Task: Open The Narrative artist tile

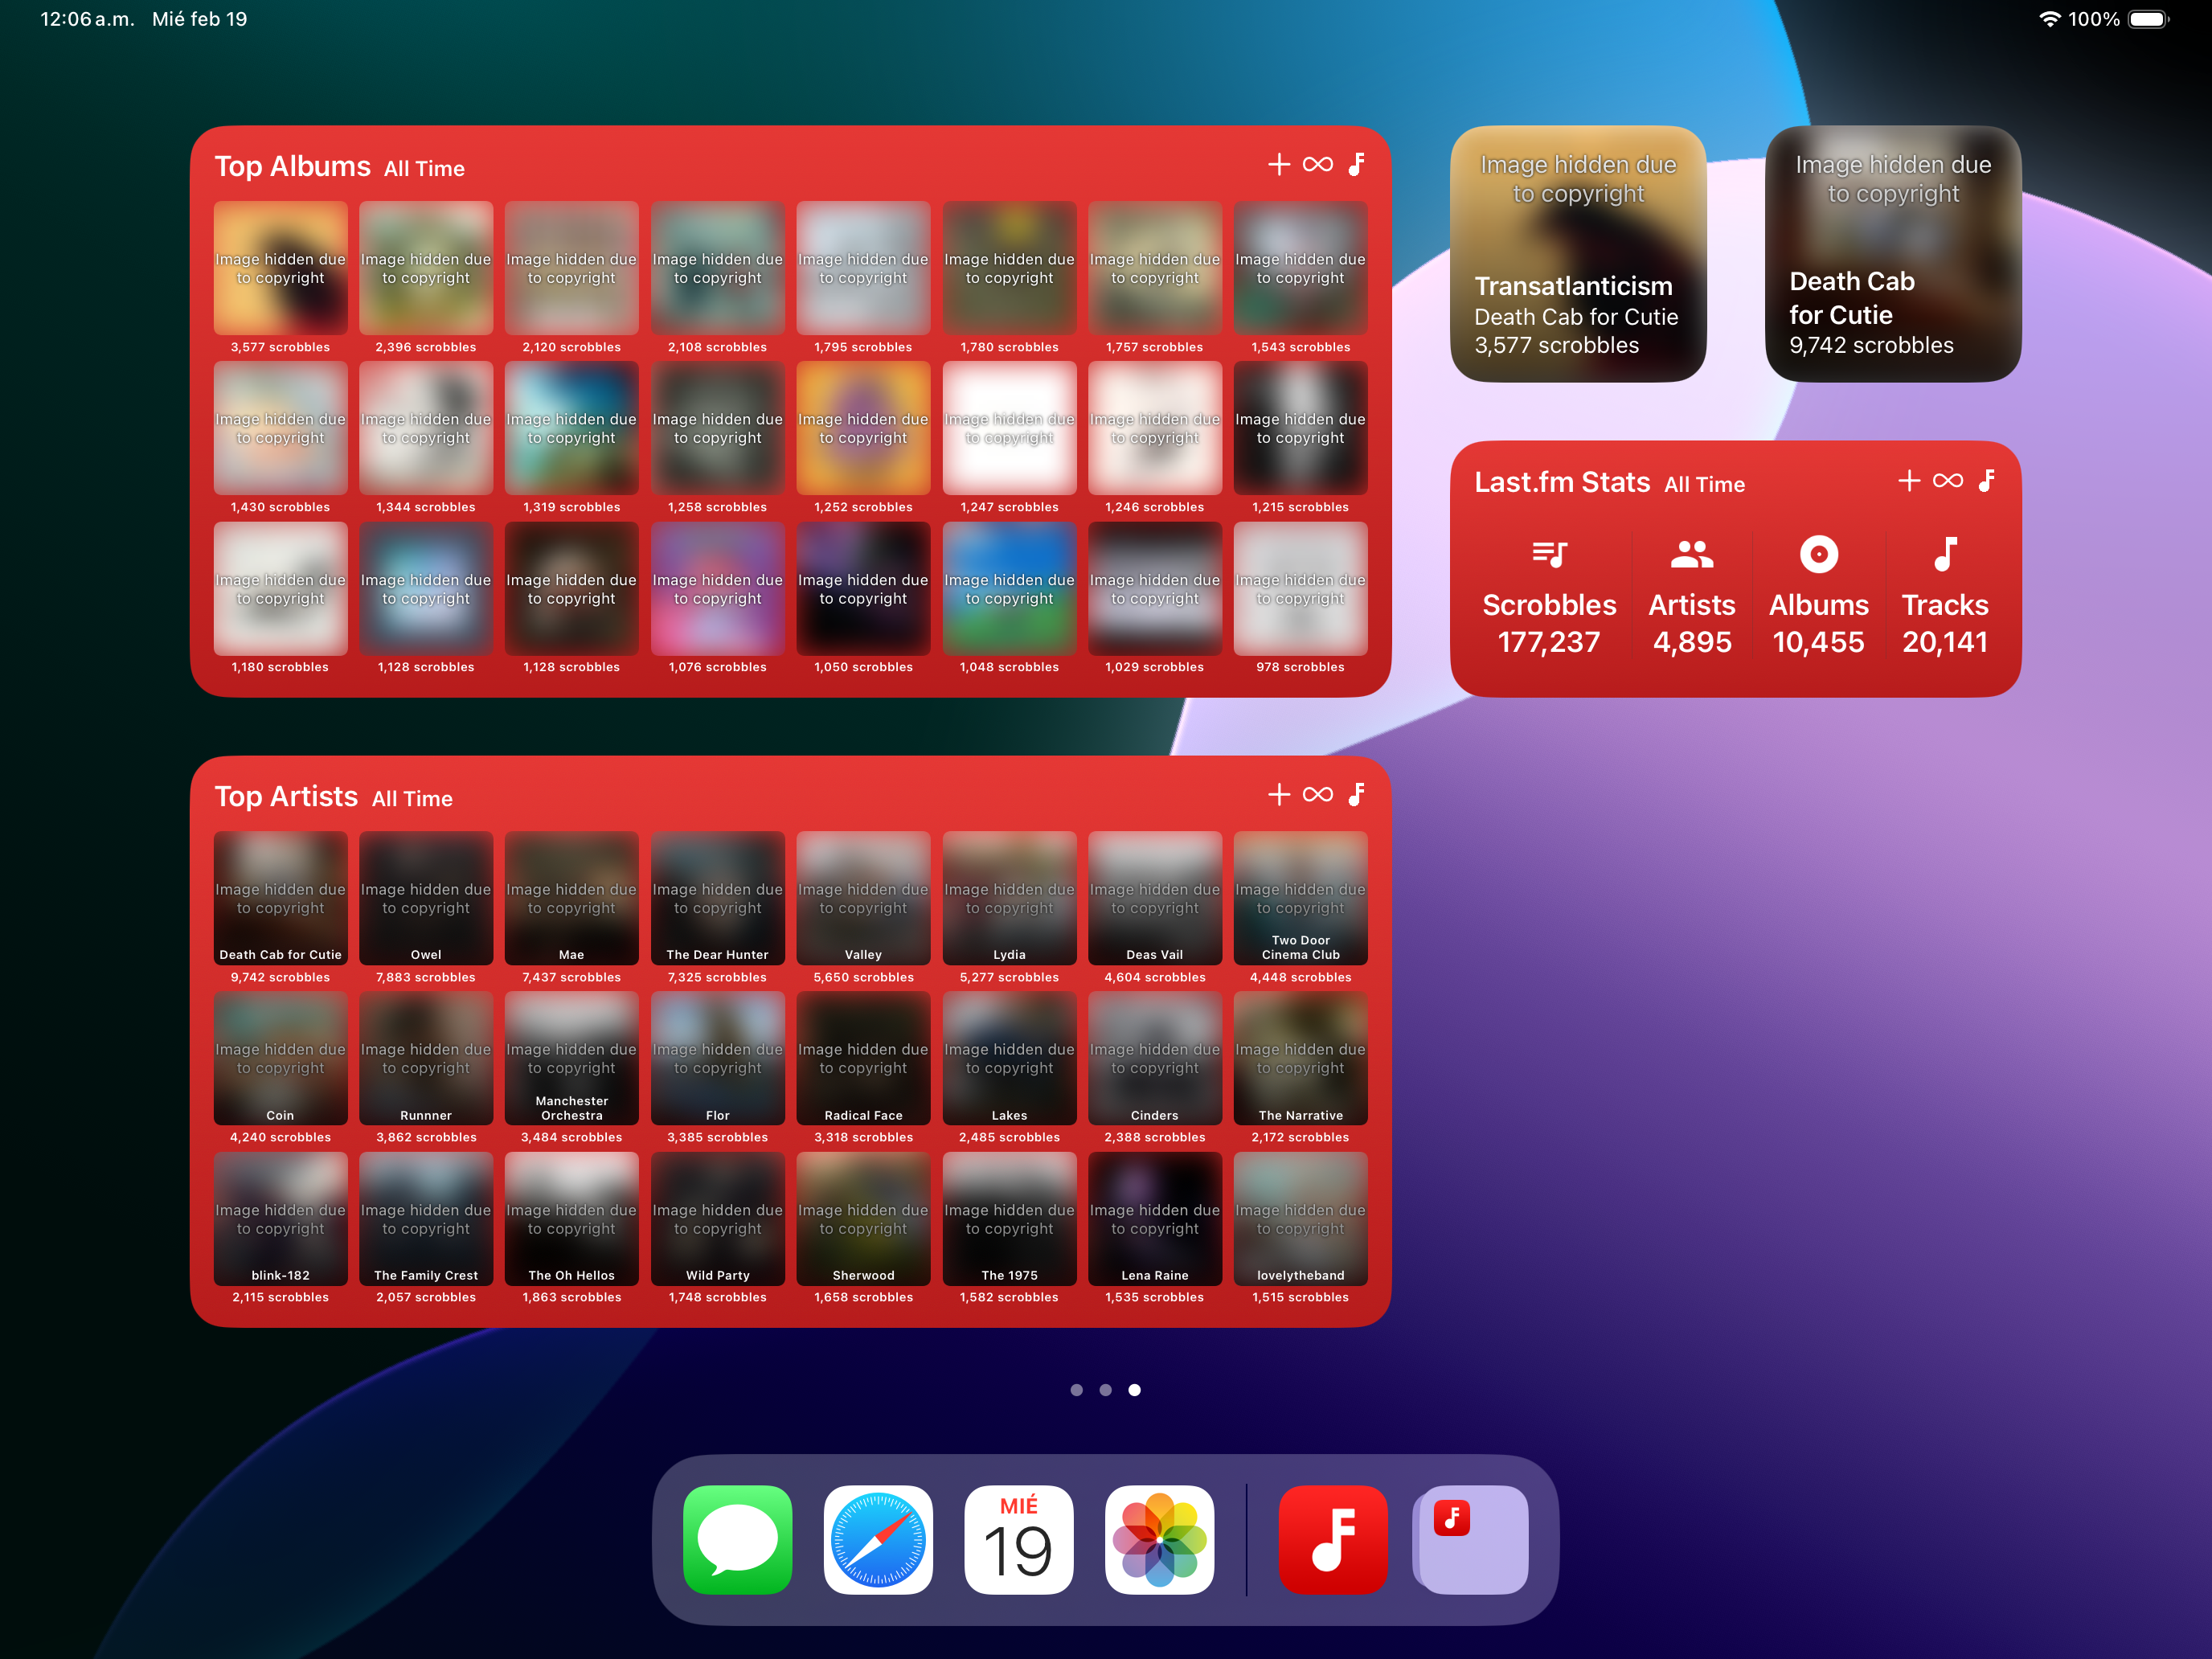Action: (1300, 1058)
